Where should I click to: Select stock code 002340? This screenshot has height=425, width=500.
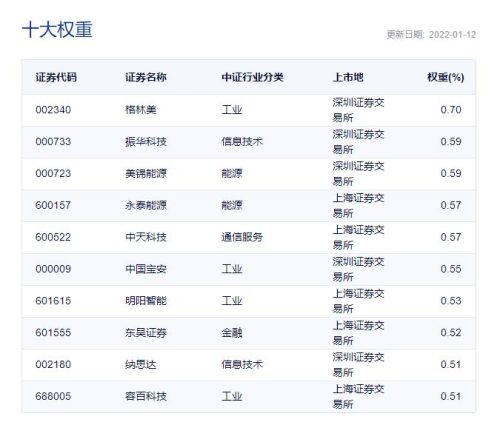(53, 110)
